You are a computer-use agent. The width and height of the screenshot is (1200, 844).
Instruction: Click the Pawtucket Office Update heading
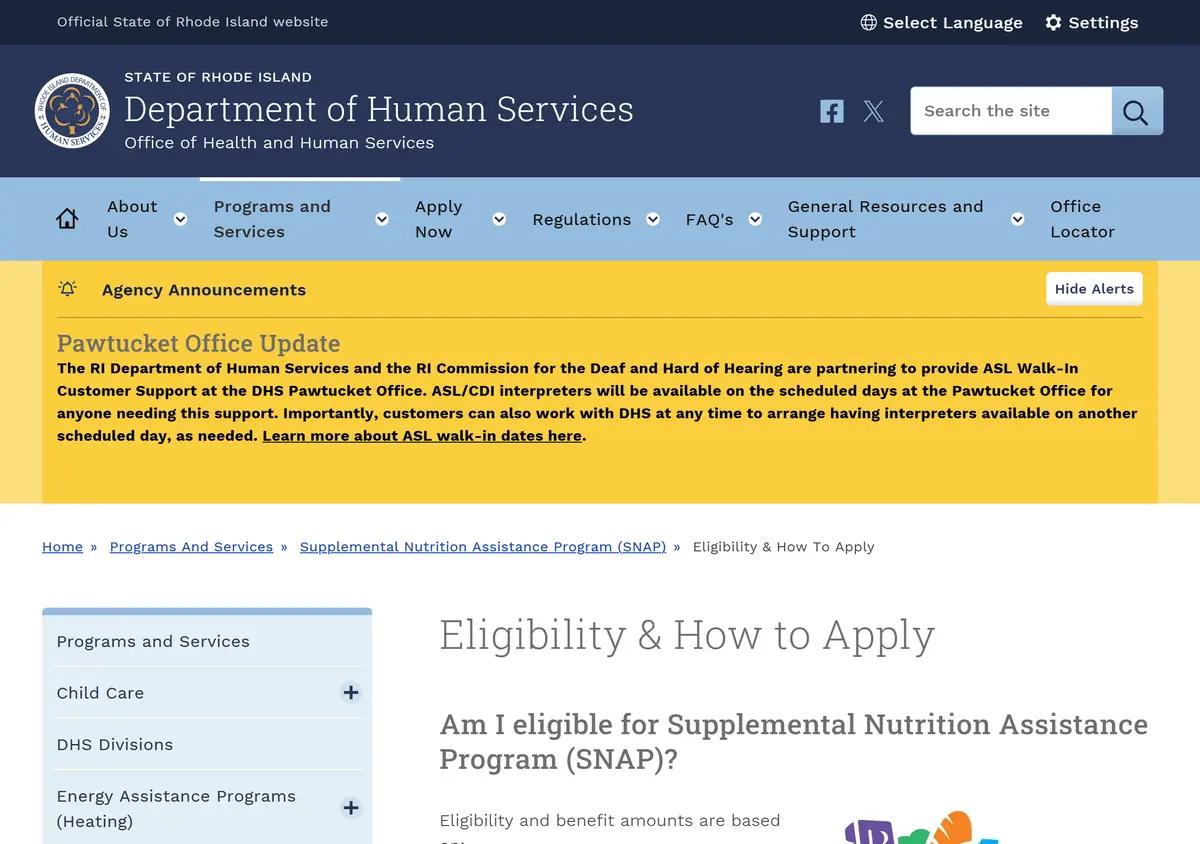[198, 343]
